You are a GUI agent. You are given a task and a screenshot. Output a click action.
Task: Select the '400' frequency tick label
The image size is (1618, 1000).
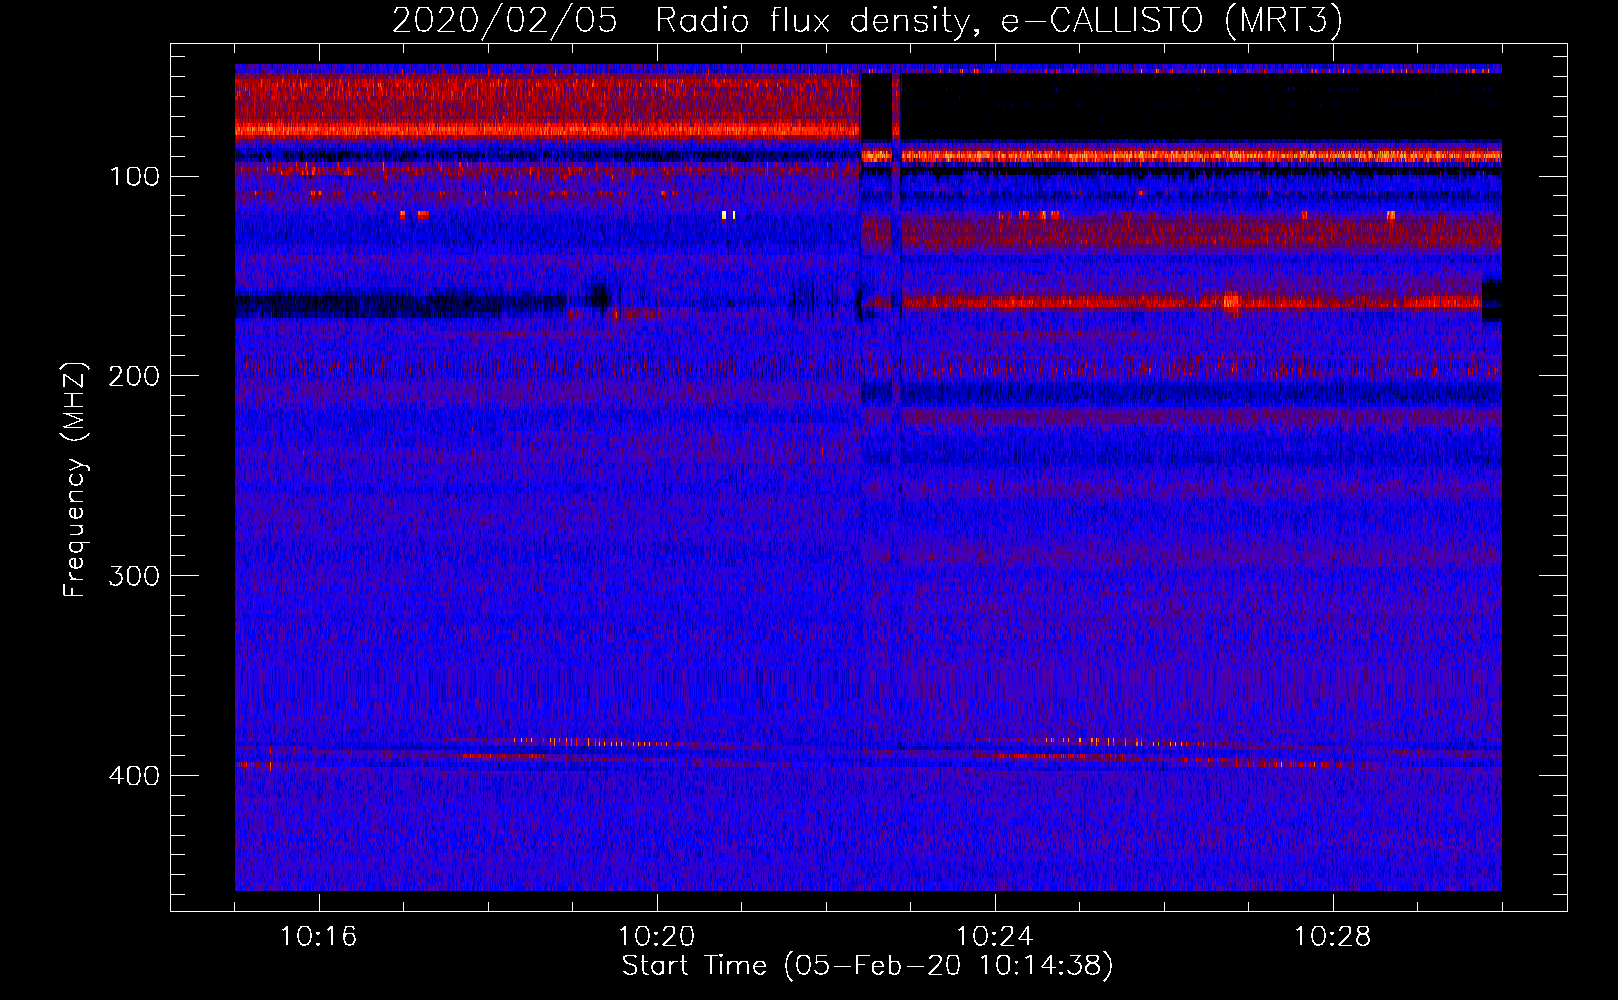pos(135,776)
